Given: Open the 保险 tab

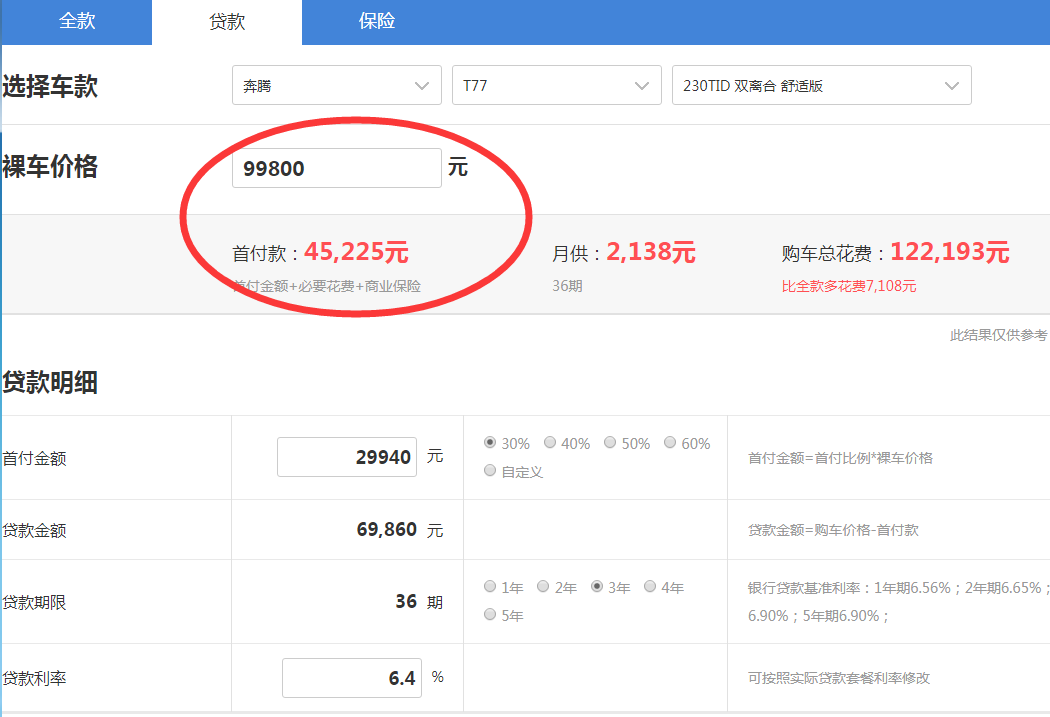Looking at the screenshot, I should pos(377,22).
